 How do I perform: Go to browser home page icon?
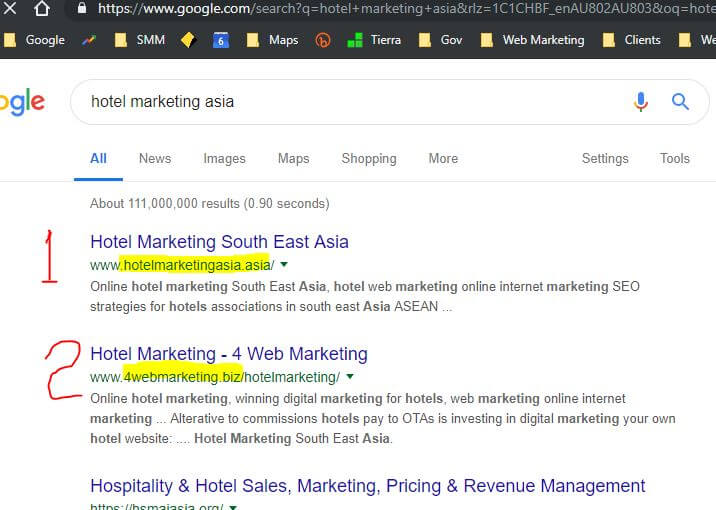tap(42, 8)
